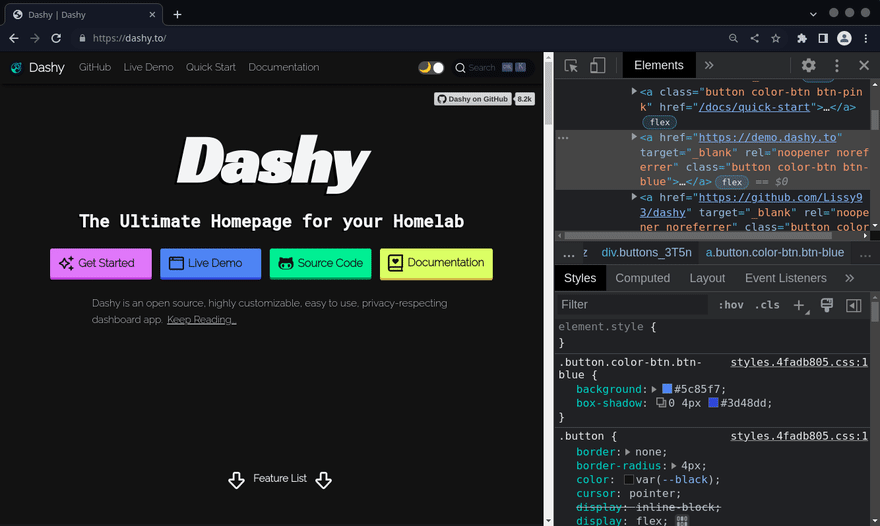Open the Dashy on GitHub badge
The height and width of the screenshot is (526, 880).
(473, 99)
